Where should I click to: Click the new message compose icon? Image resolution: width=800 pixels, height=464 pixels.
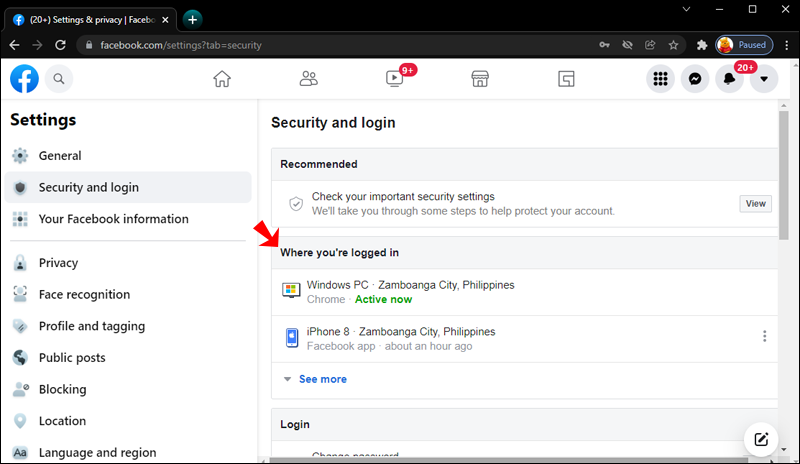pos(761,438)
